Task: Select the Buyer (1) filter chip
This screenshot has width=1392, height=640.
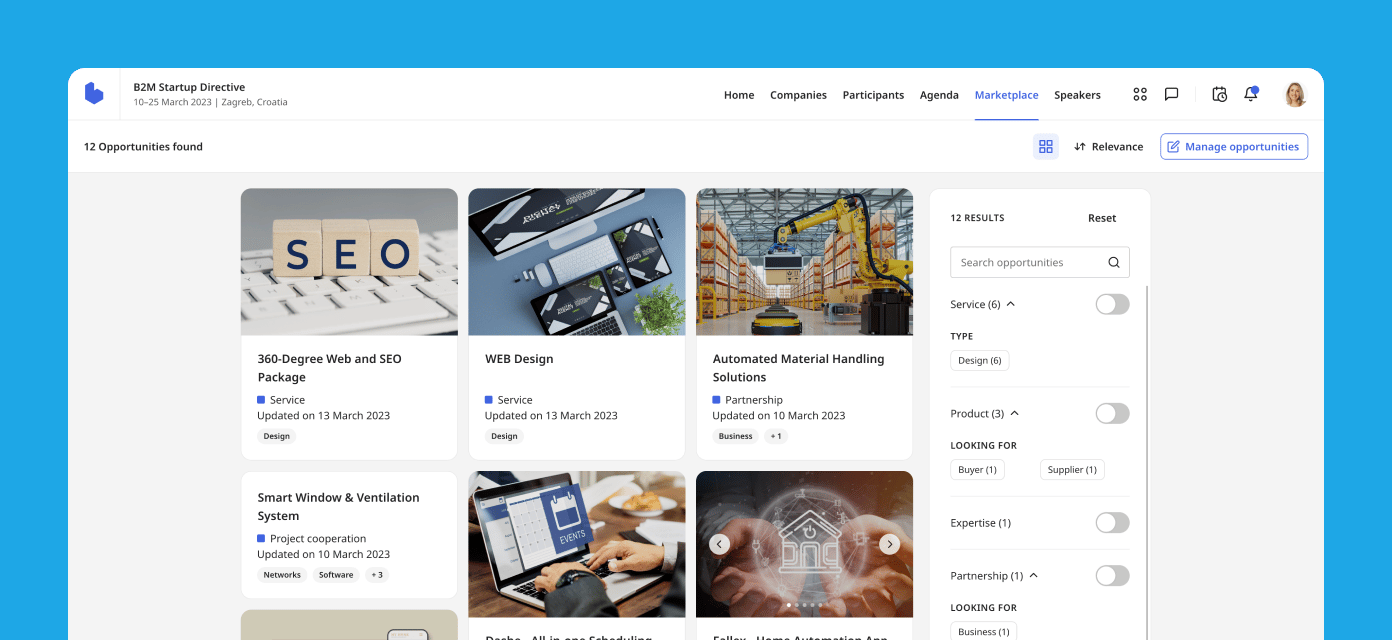Action: tap(977, 469)
